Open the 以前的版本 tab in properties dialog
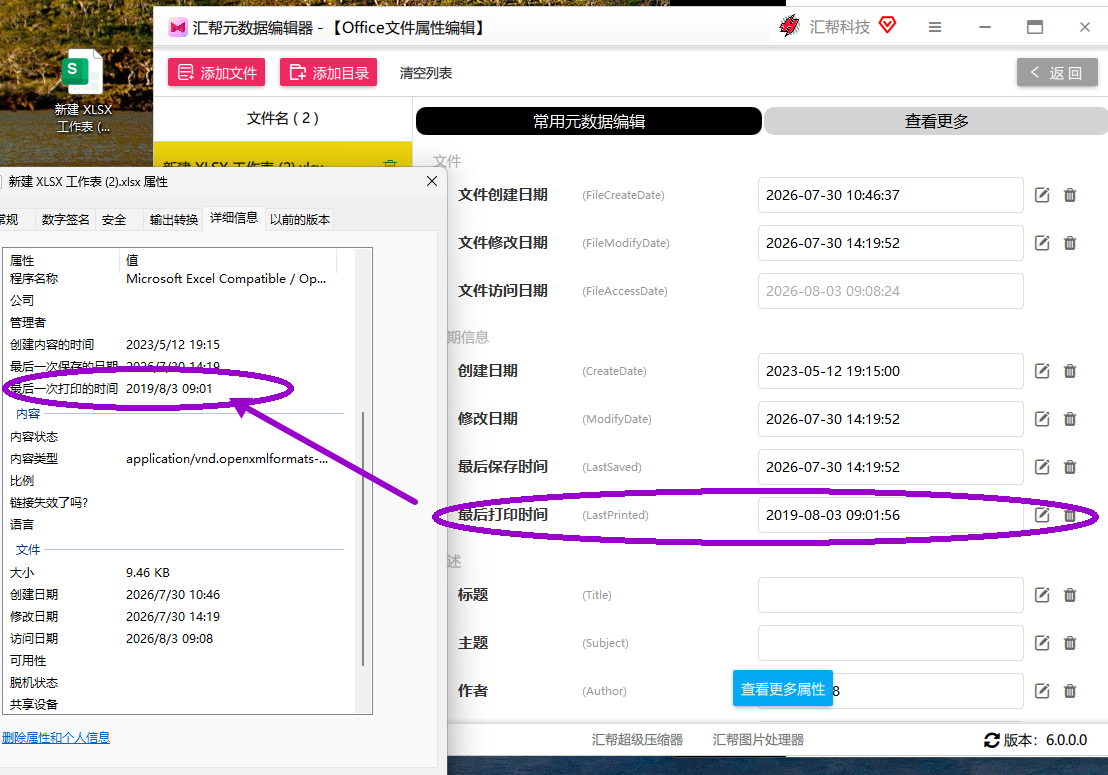Image resolution: width=1108 pixels, height=775 pixels. pos(300,220)
